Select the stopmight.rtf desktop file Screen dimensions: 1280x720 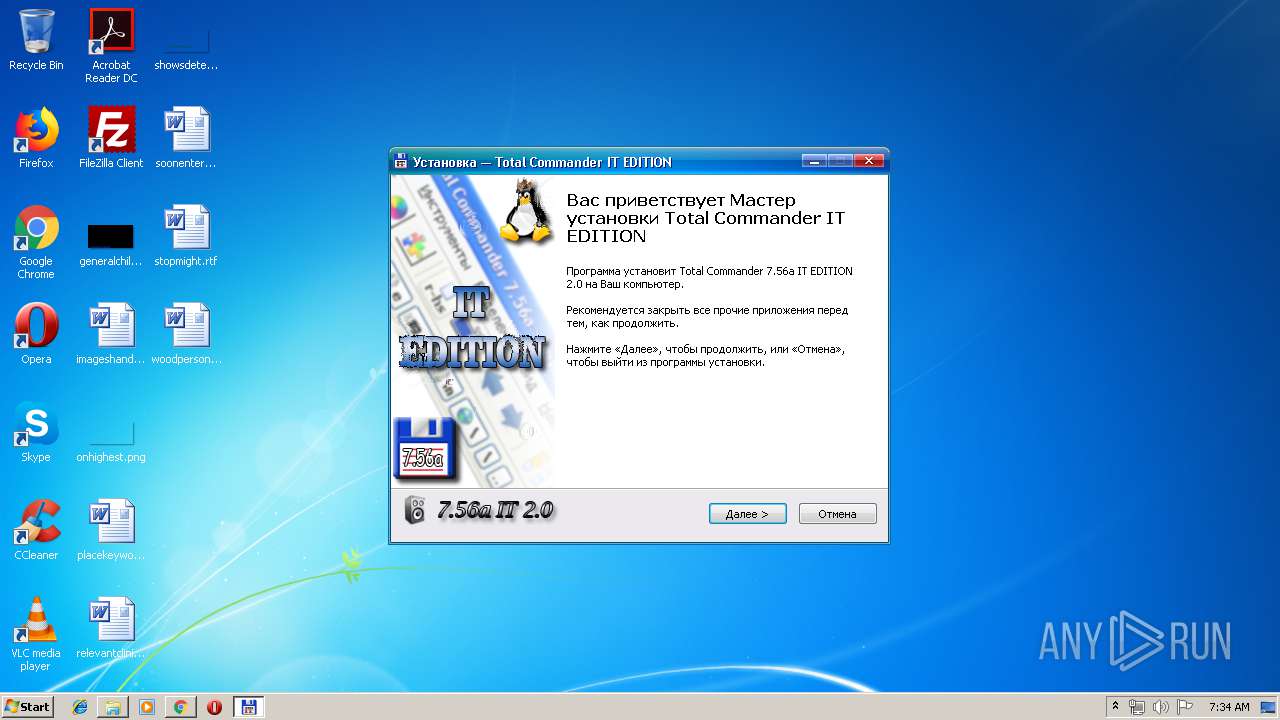click(x=186, y=236)
